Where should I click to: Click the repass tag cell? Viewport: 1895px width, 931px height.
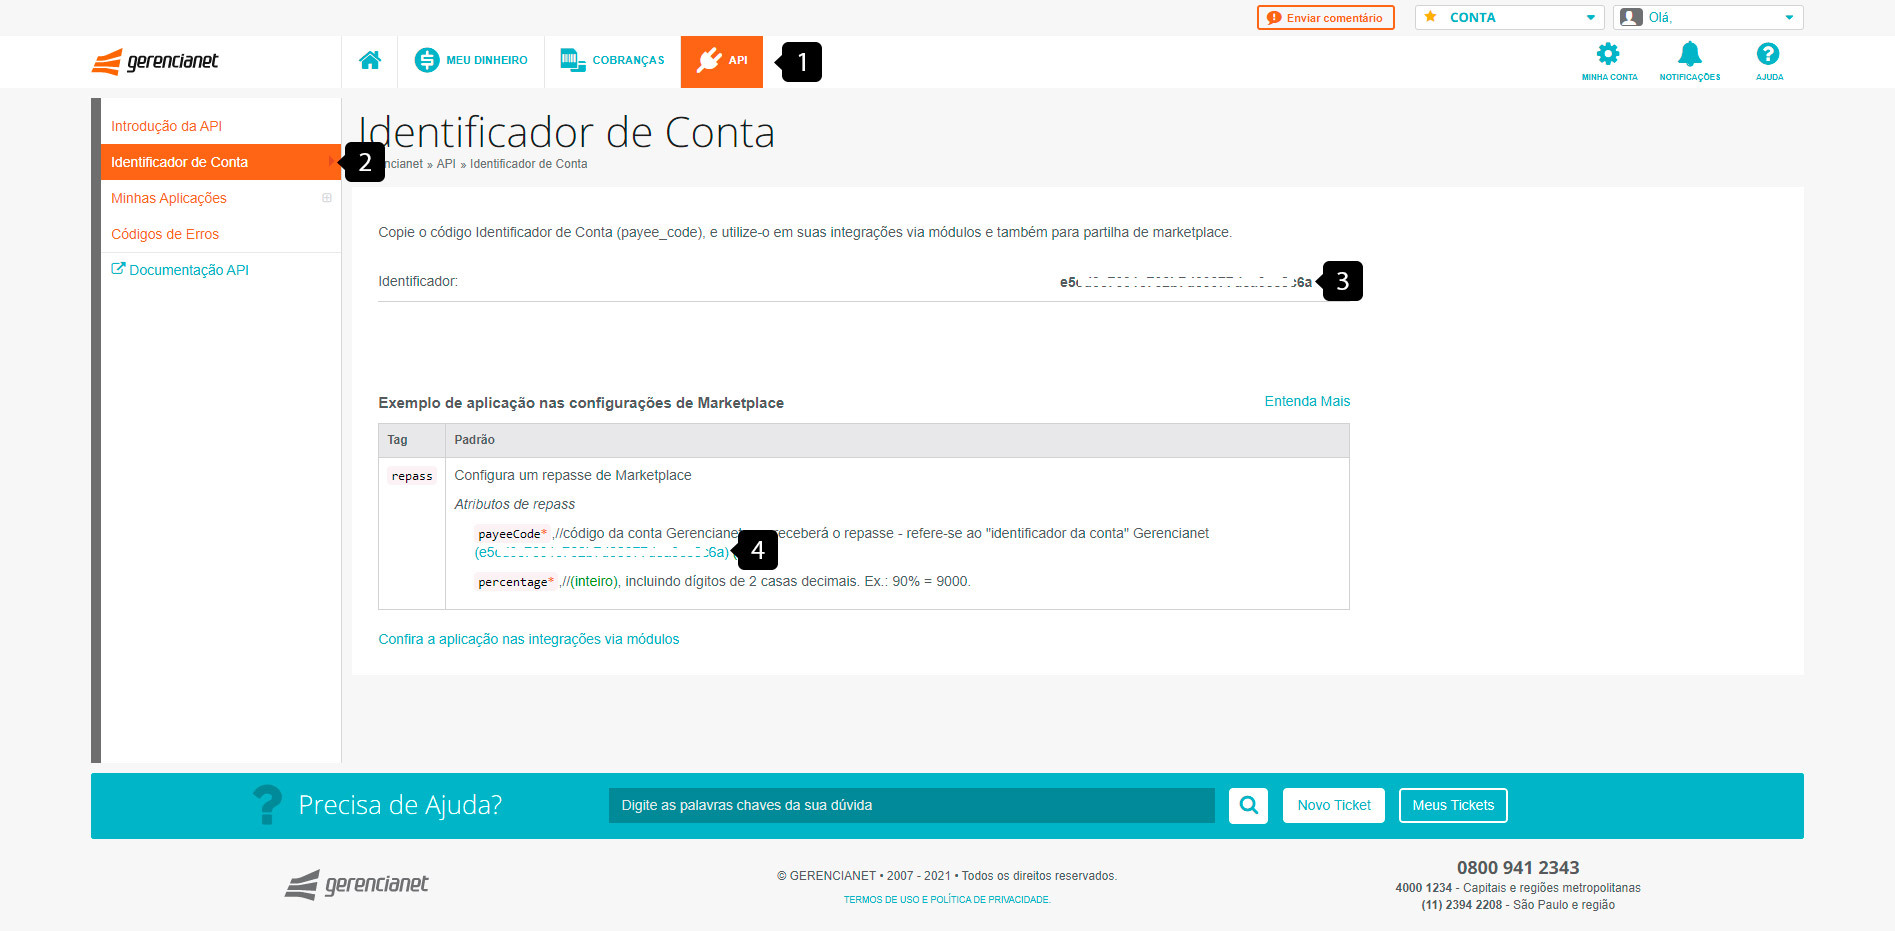tap(412, 476)
